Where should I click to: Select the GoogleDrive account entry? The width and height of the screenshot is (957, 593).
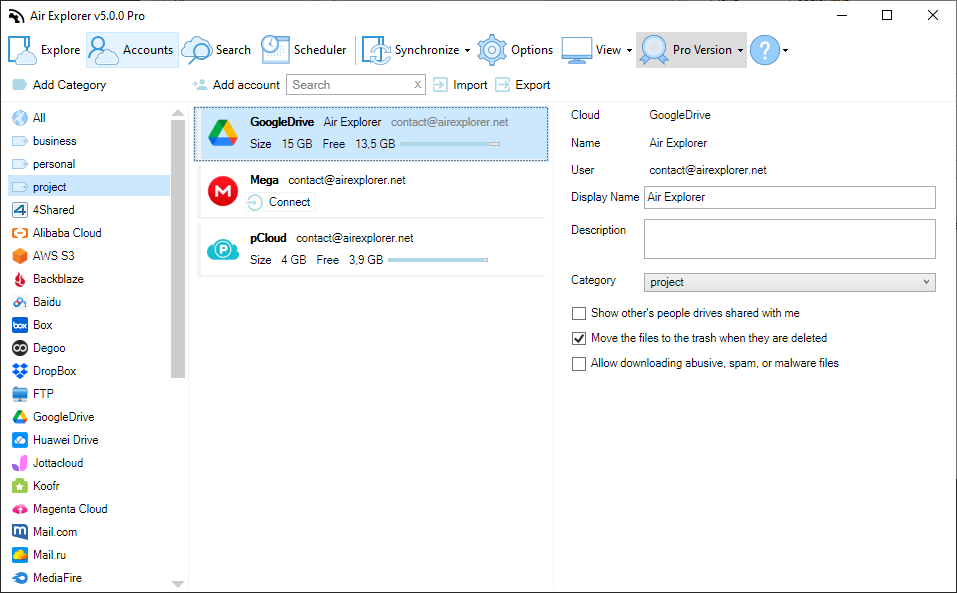click(371, 134)
